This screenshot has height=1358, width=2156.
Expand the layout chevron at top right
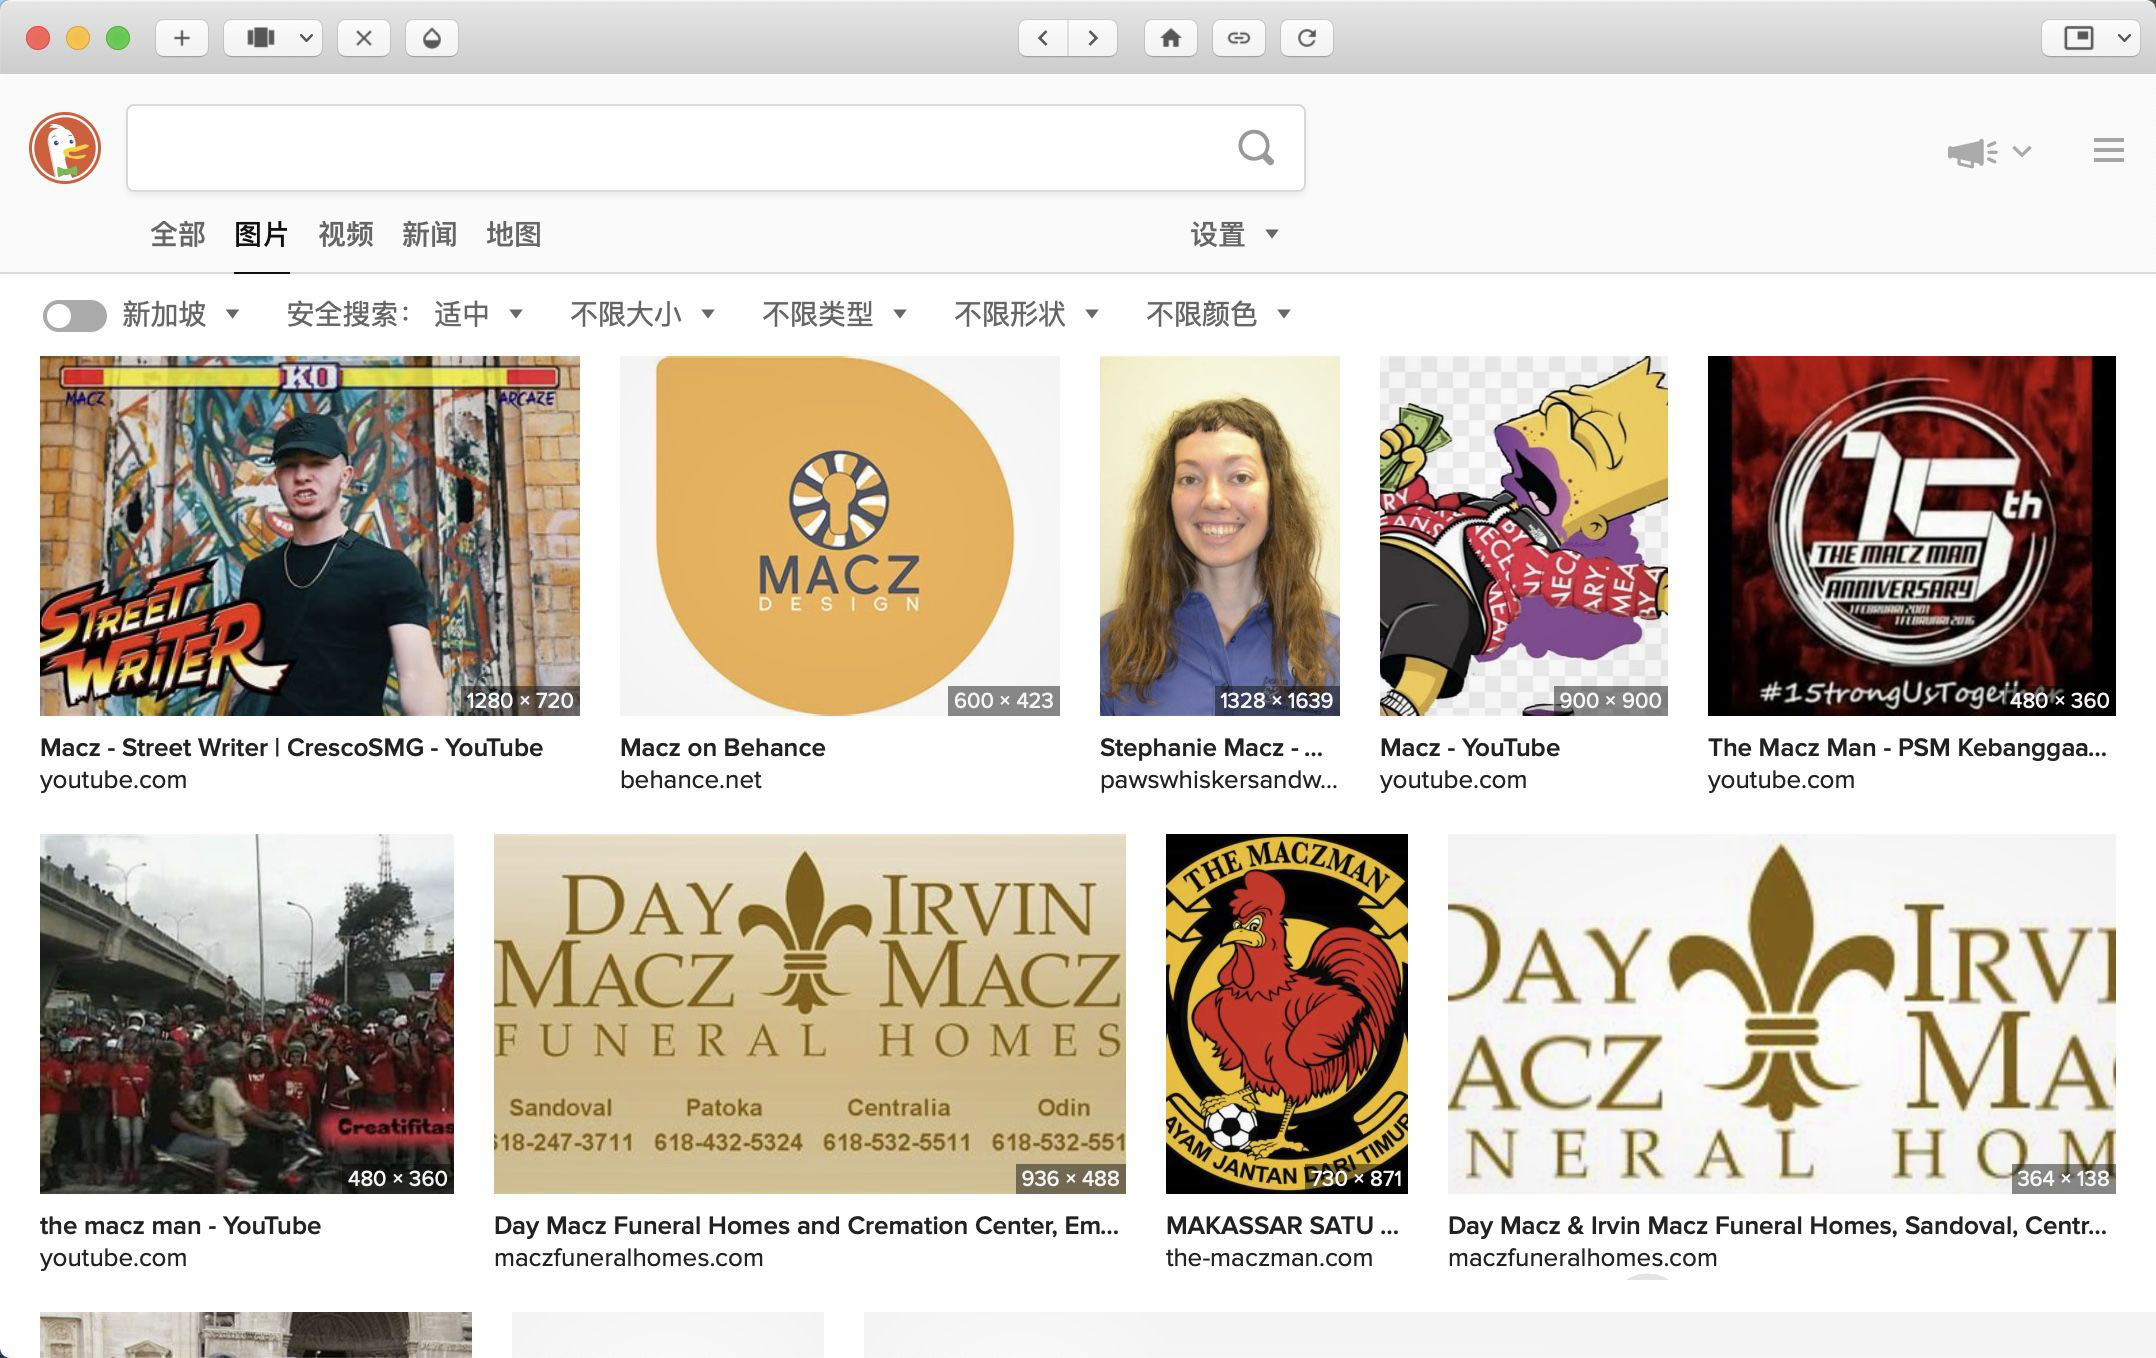(2124, 38)
